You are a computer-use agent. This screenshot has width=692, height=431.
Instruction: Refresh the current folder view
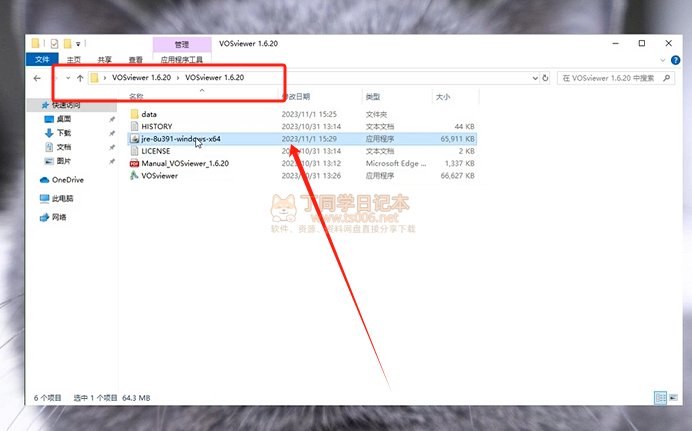pos(545,78)
